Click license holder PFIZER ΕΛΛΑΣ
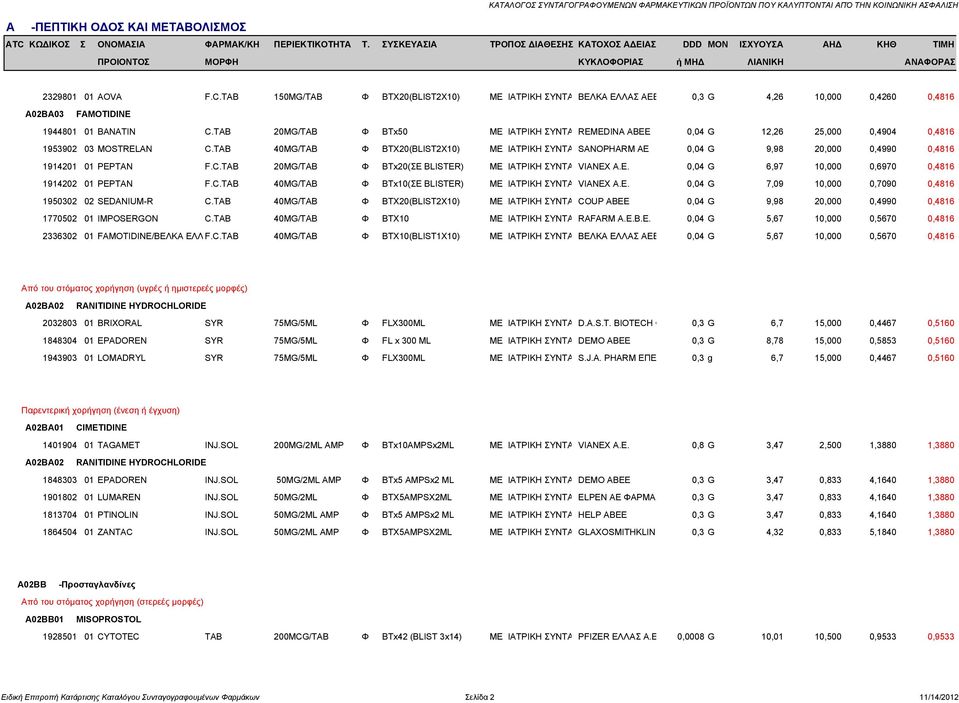 click(x=617, y=637)
